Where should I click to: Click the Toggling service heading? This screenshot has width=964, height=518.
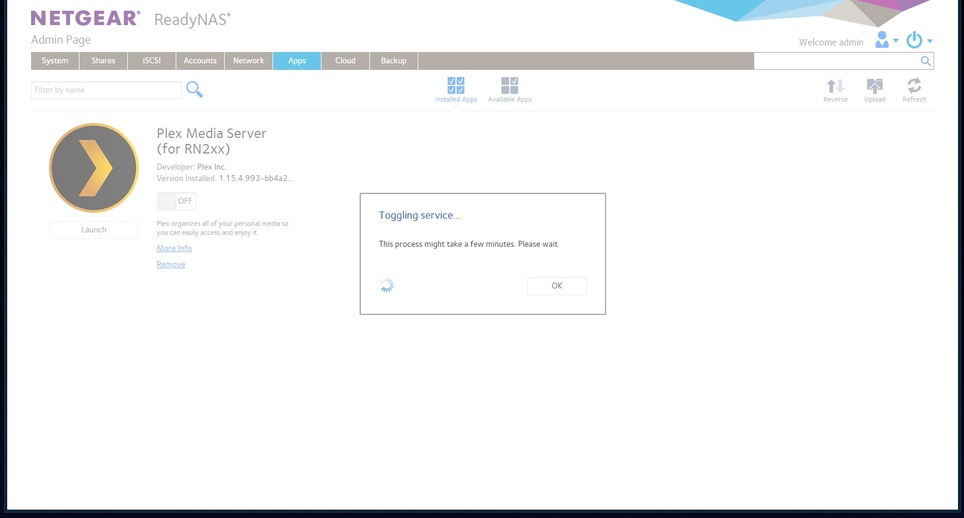tap(419, 215)
